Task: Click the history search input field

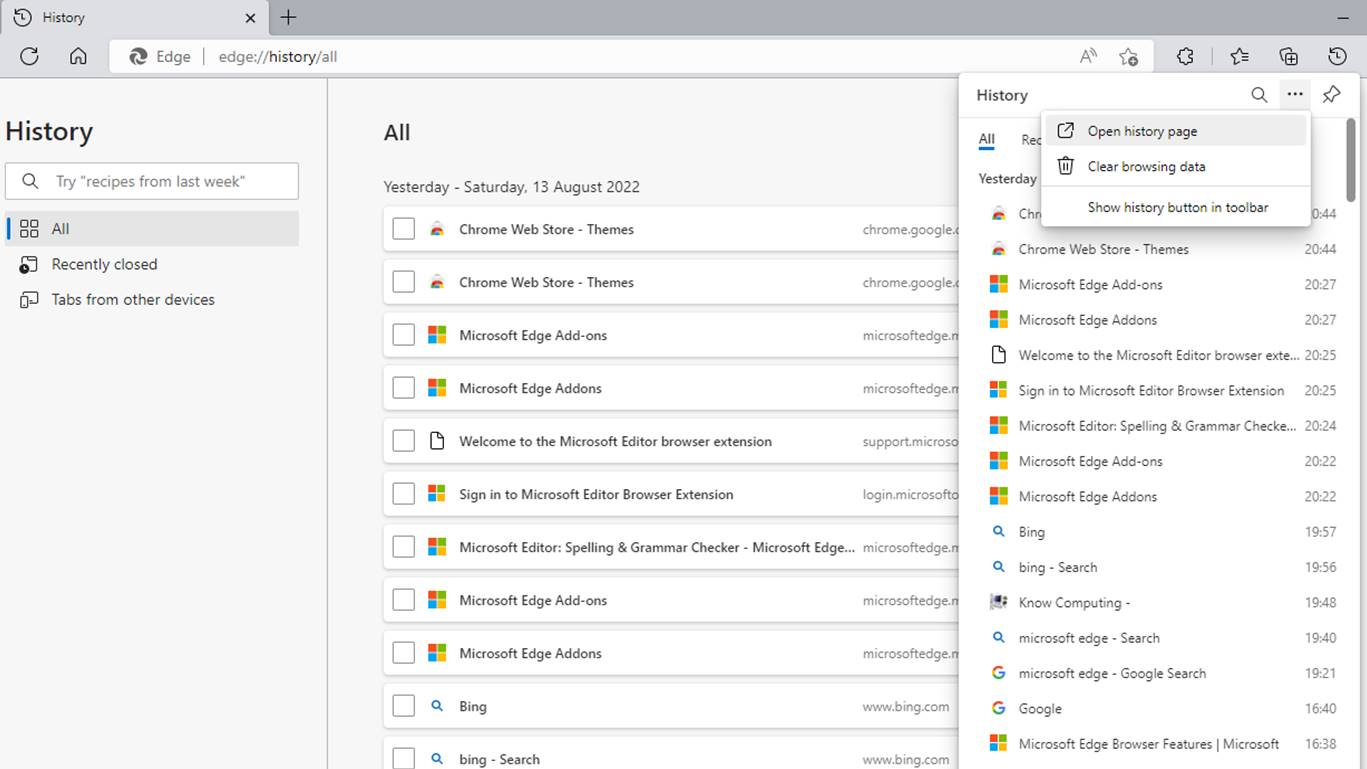Action: click(x=151, y=181)
